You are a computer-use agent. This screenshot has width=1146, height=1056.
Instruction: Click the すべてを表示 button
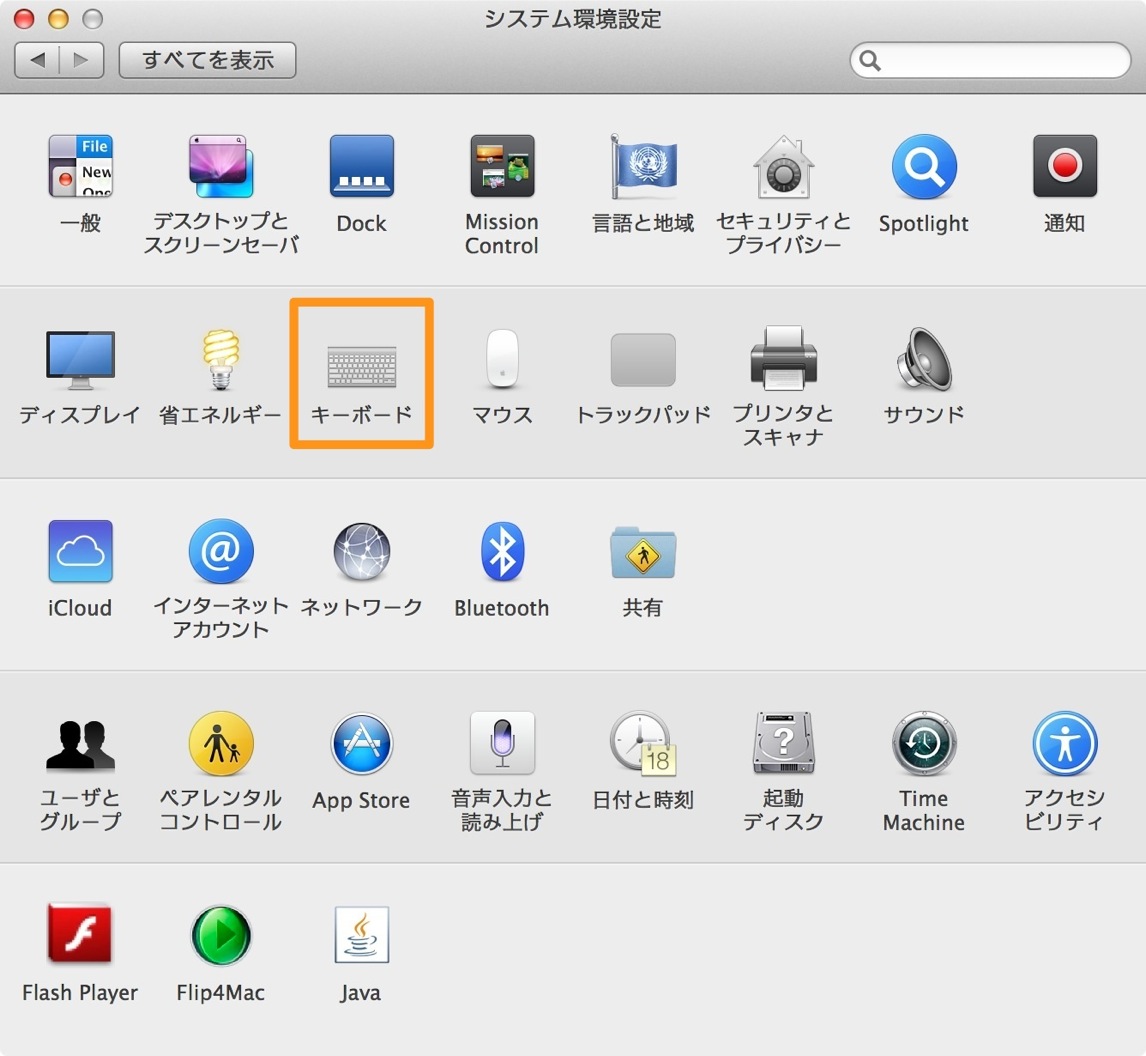pyautogui.click(x=208, y=60)
